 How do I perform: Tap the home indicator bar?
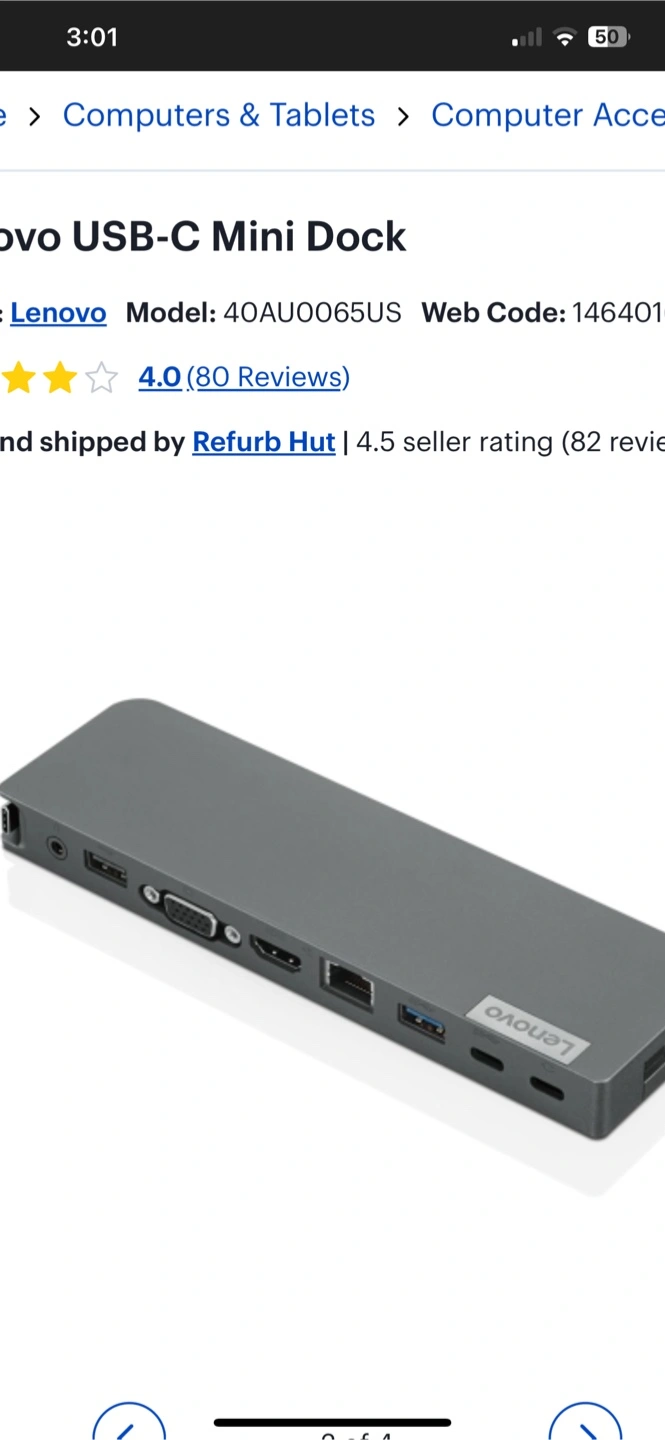(332, 1422)
